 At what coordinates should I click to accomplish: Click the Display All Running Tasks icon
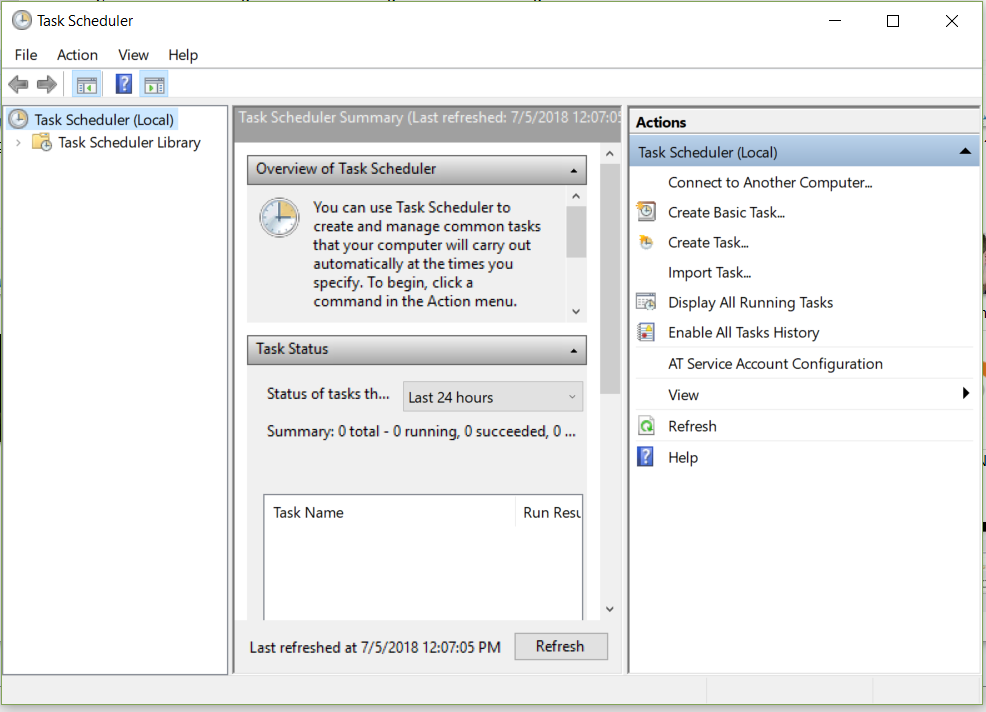point(646,302)
